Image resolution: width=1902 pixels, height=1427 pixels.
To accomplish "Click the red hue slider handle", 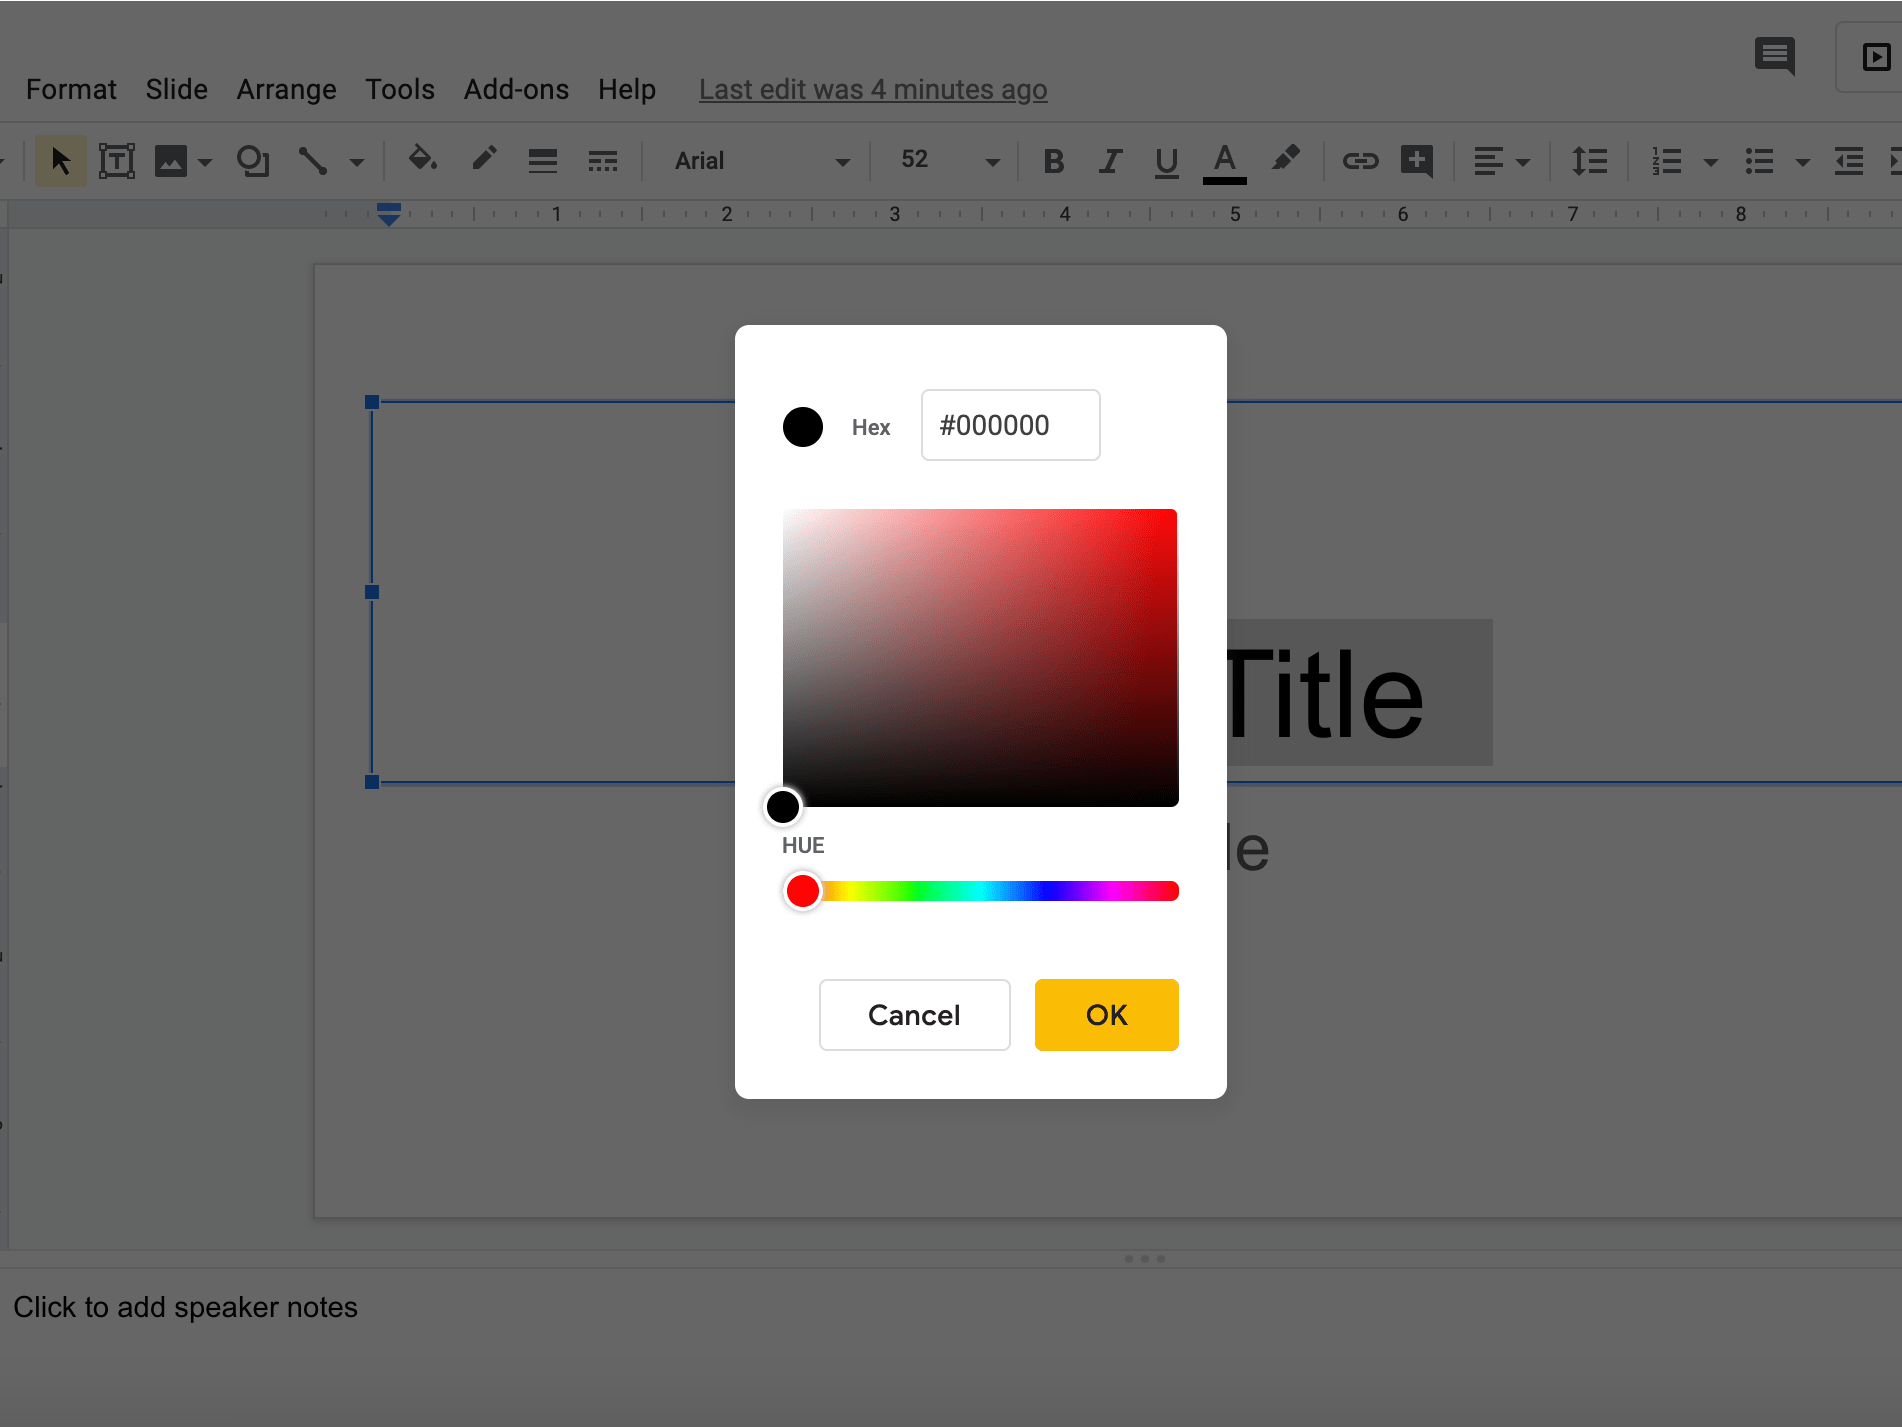I will point(802,891).
